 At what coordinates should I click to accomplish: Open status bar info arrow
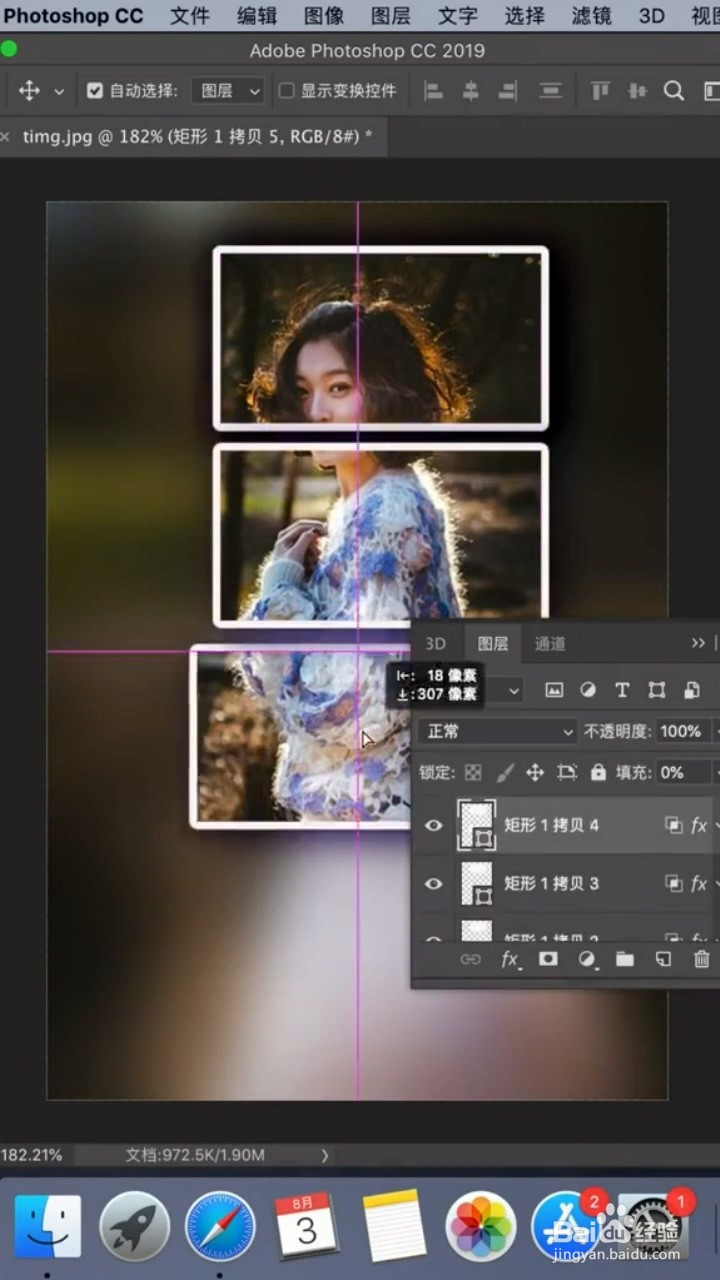point(325,1155)
